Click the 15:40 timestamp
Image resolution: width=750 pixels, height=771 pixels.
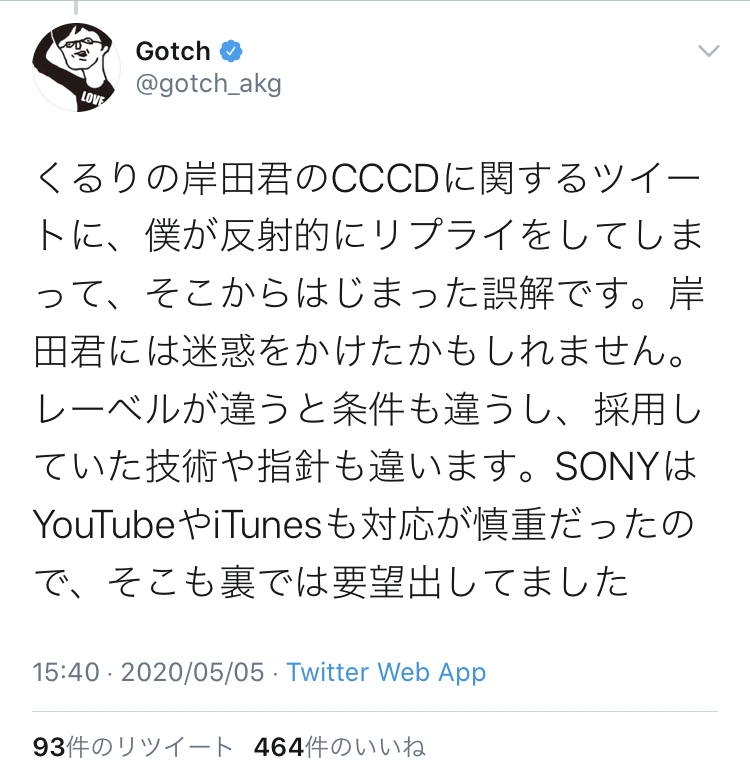(x=66, y=672)
